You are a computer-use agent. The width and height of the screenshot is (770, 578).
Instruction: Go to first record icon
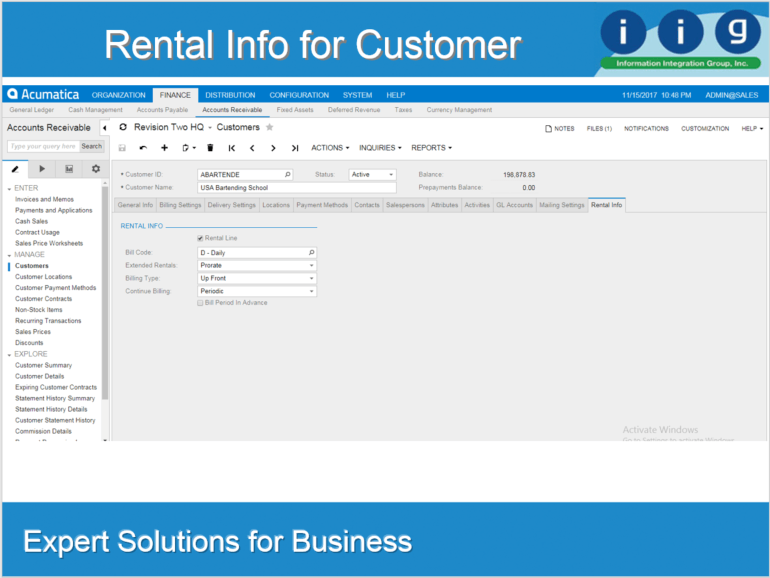[232, 148]
